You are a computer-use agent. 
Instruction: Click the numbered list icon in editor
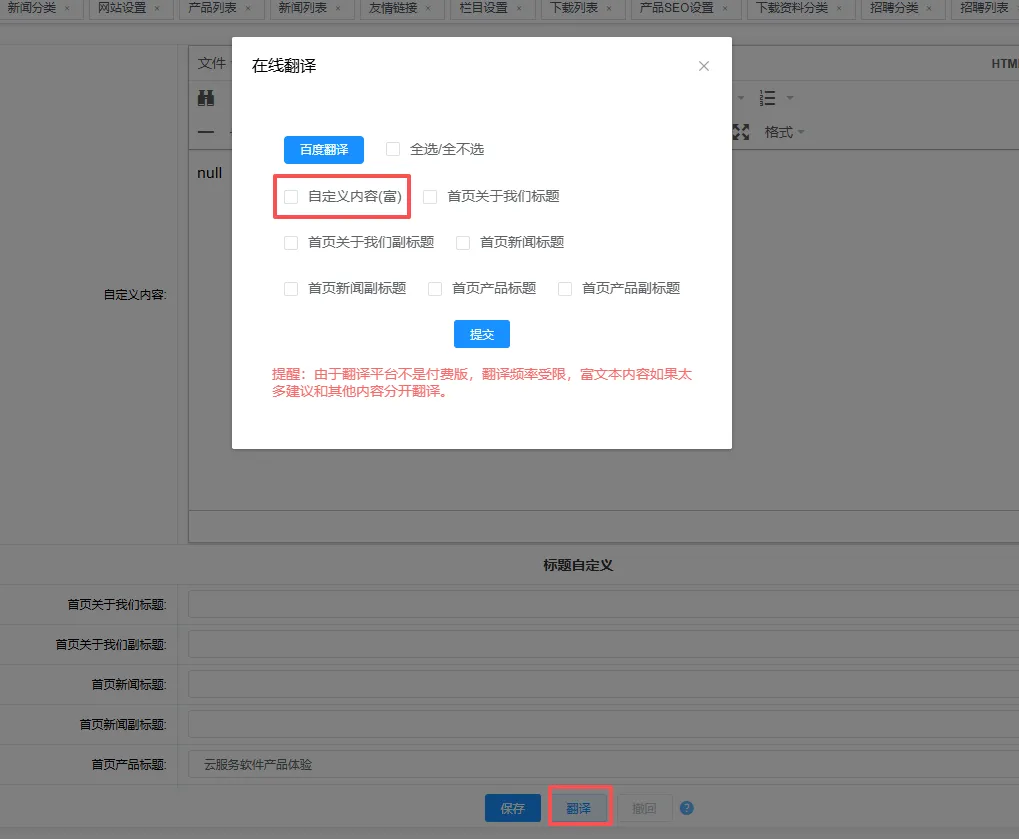coord(768,98)
